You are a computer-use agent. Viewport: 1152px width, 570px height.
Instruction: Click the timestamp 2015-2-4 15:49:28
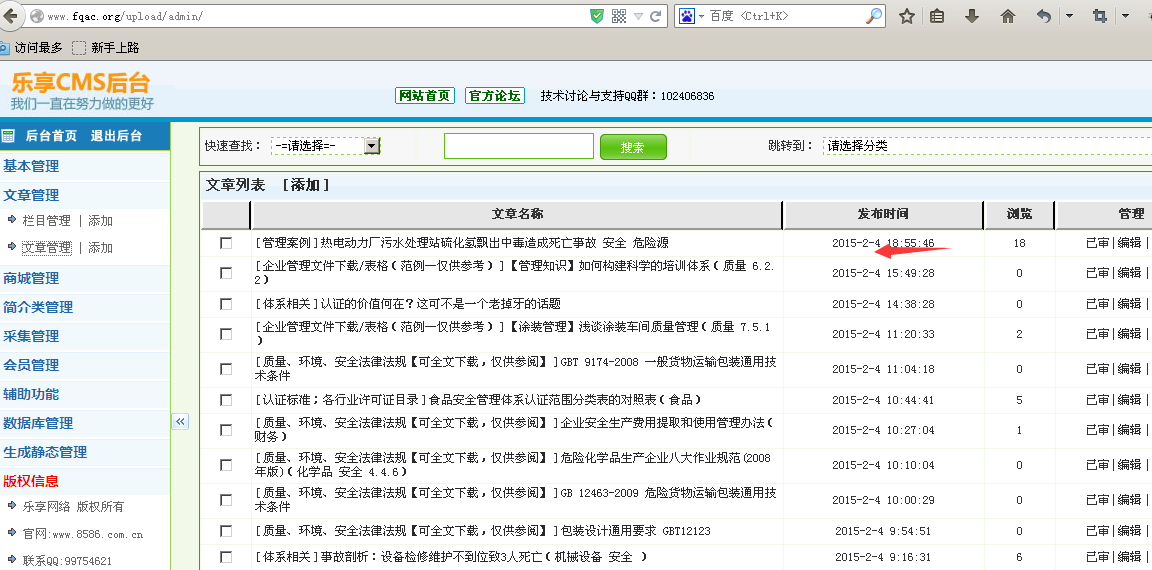pos(883,273)
